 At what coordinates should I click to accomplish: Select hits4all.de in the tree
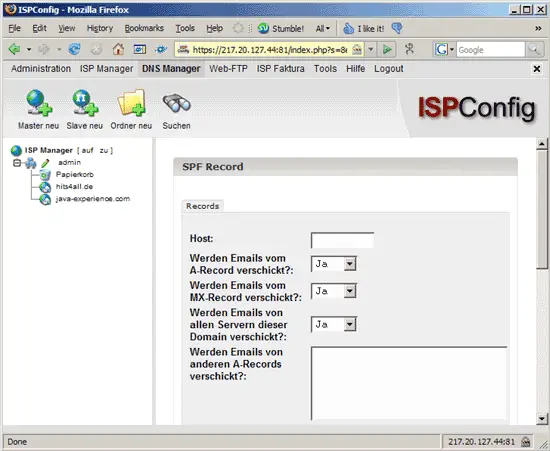click(x=74, y=187)
